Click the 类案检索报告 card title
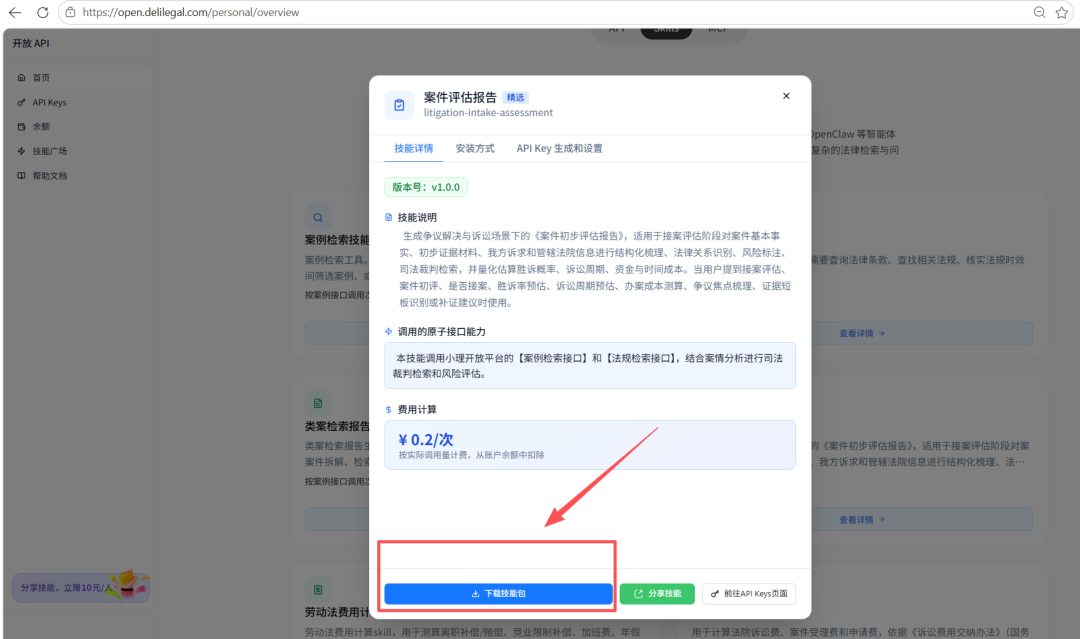 coord(338,426)
